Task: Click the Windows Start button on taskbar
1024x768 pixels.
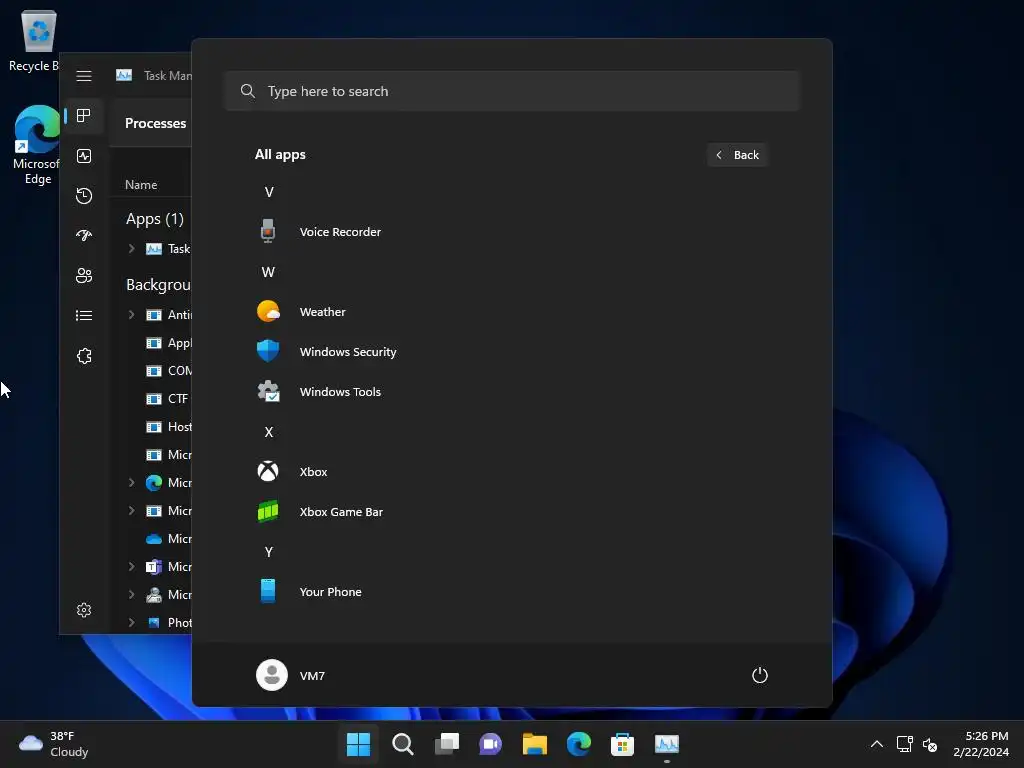Action: [x=358, y=744]
